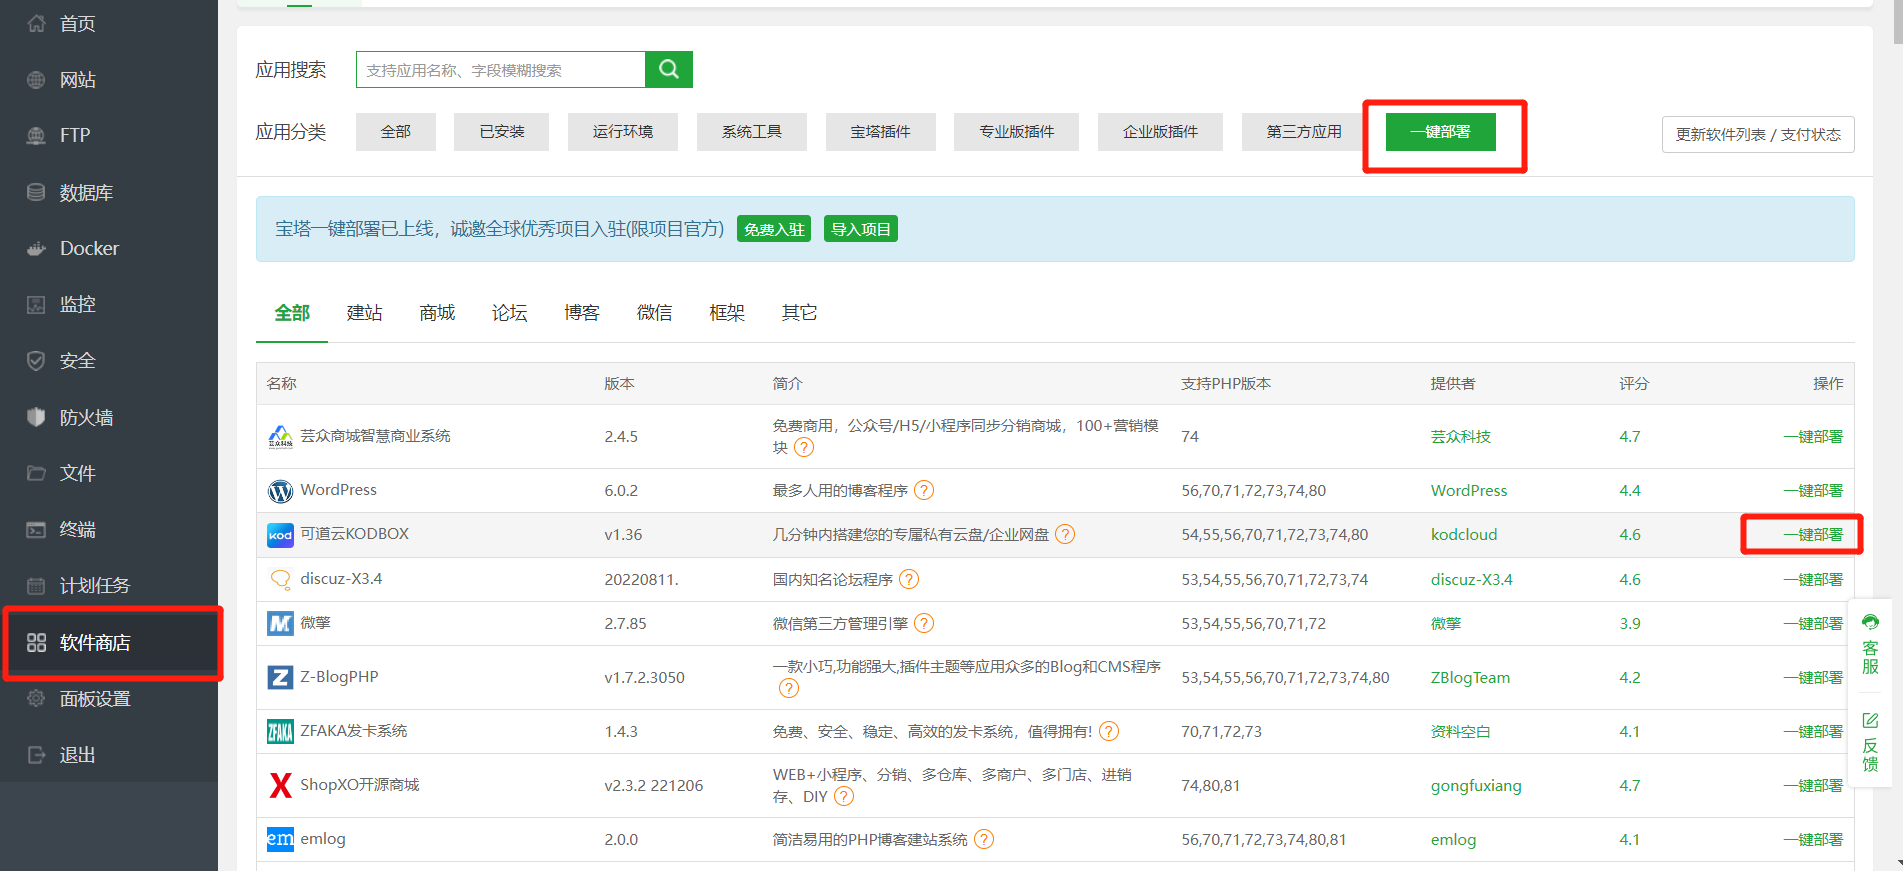Image resolution: width=1903 pixels, height=871 pixels.
Task: Click the KODBOX kod logo icon
Action: [x=280, y=535]
